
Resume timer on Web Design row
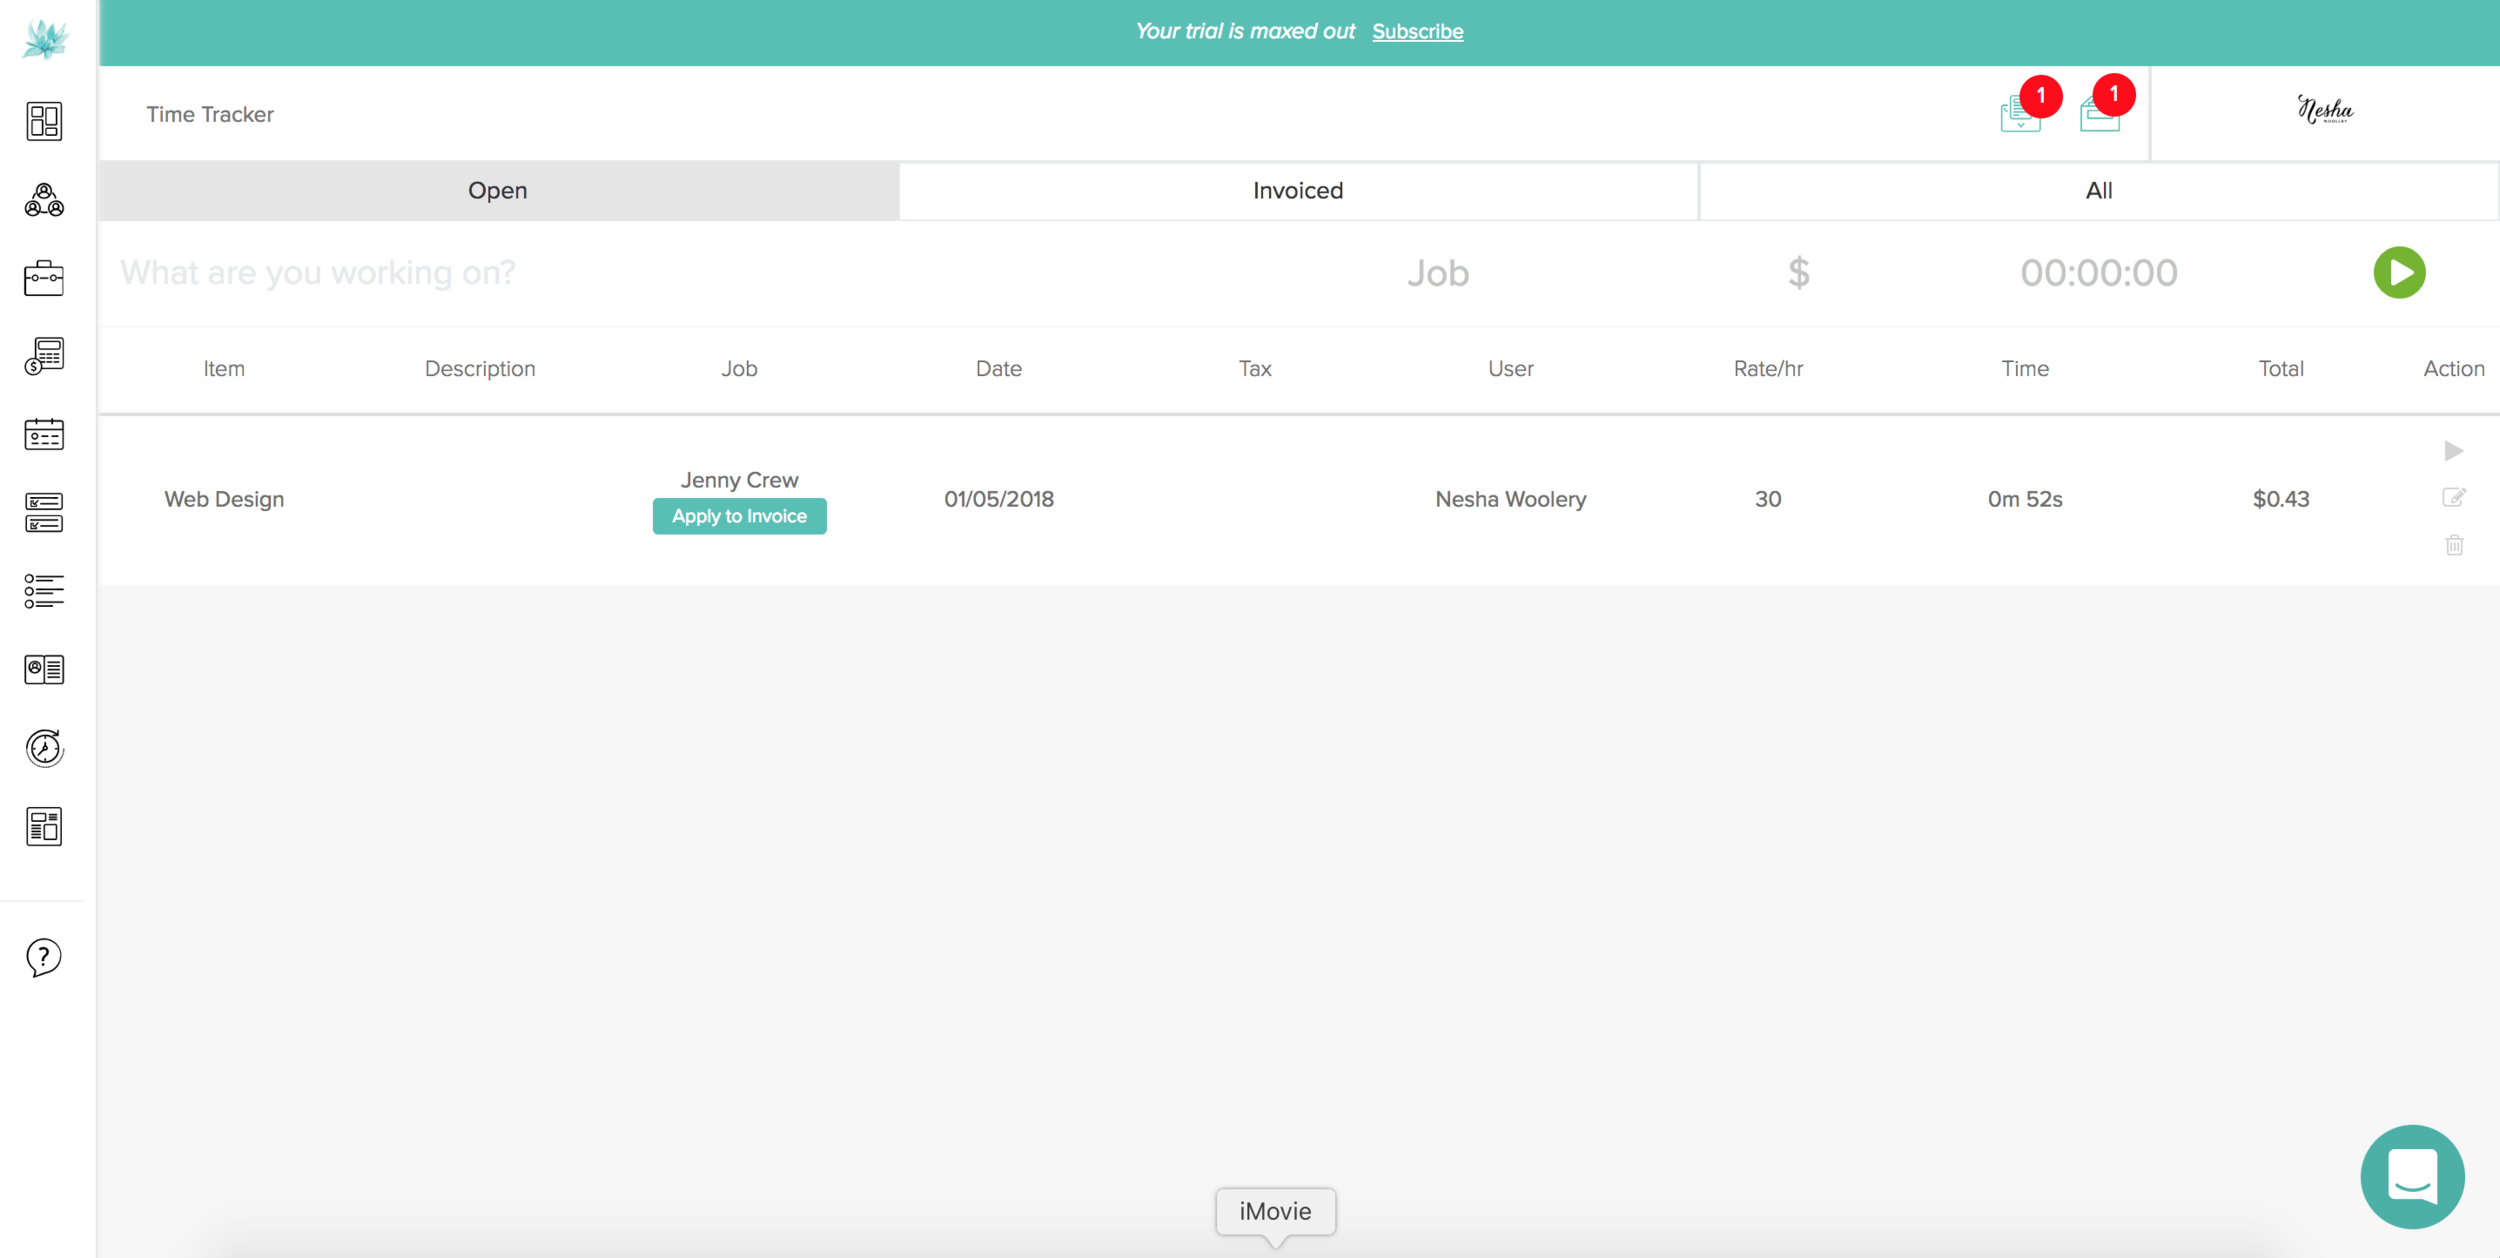[x=2453, y=451]
